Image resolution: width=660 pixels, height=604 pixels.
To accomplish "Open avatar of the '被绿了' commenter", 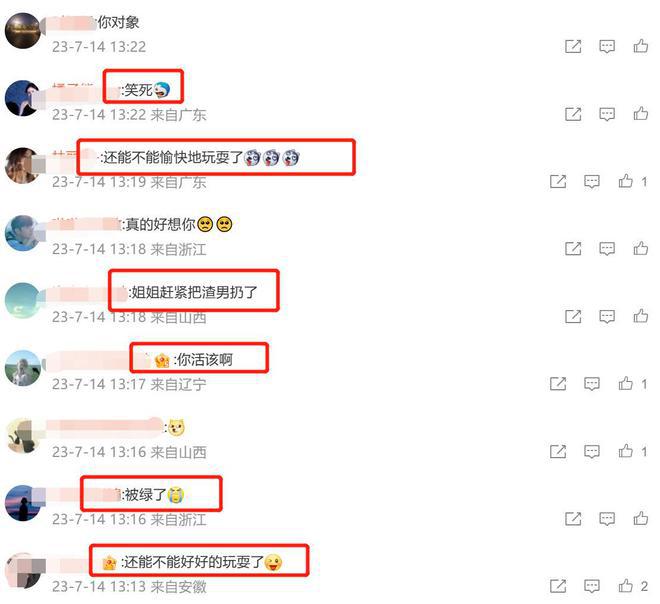I will point(22,503).
